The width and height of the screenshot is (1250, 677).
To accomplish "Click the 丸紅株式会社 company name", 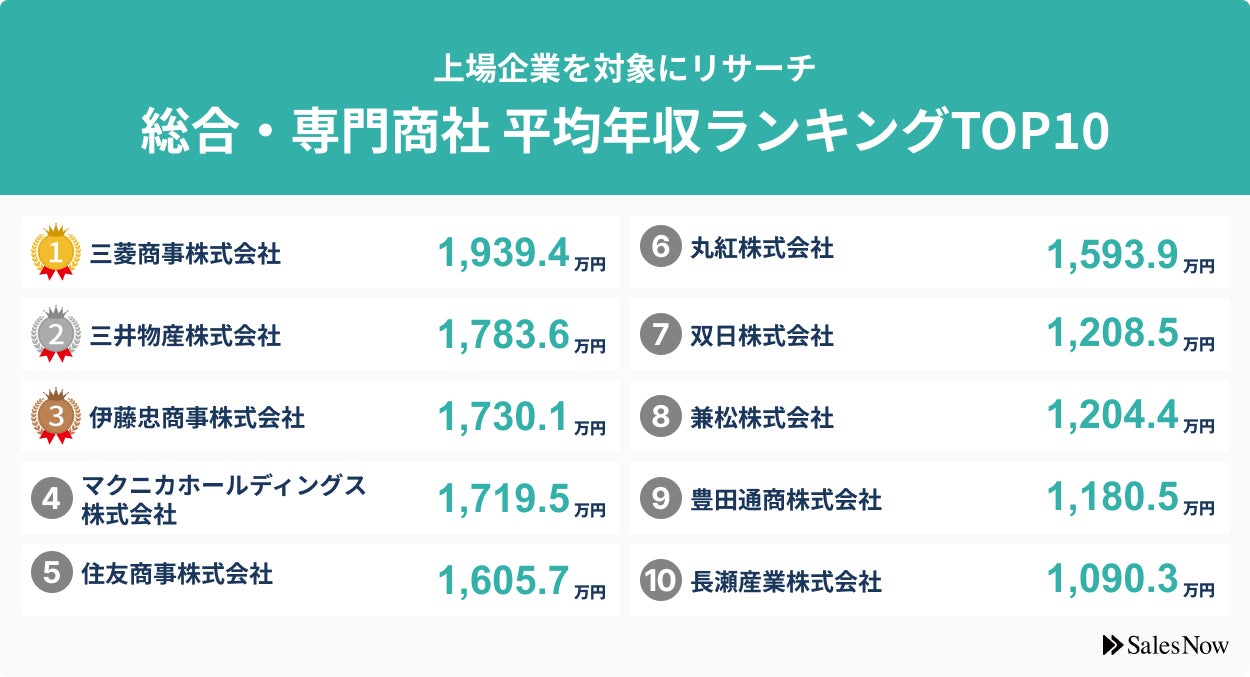I will (762, 248).
